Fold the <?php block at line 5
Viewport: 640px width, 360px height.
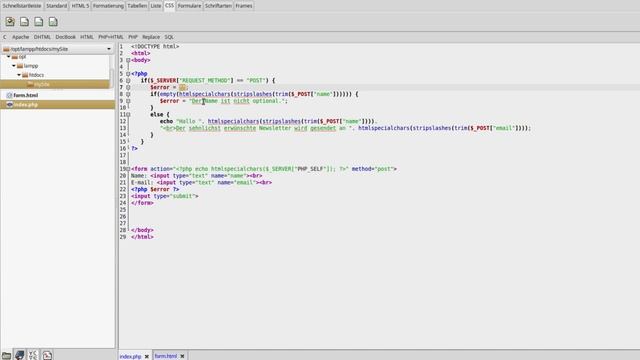pos(128,74)
